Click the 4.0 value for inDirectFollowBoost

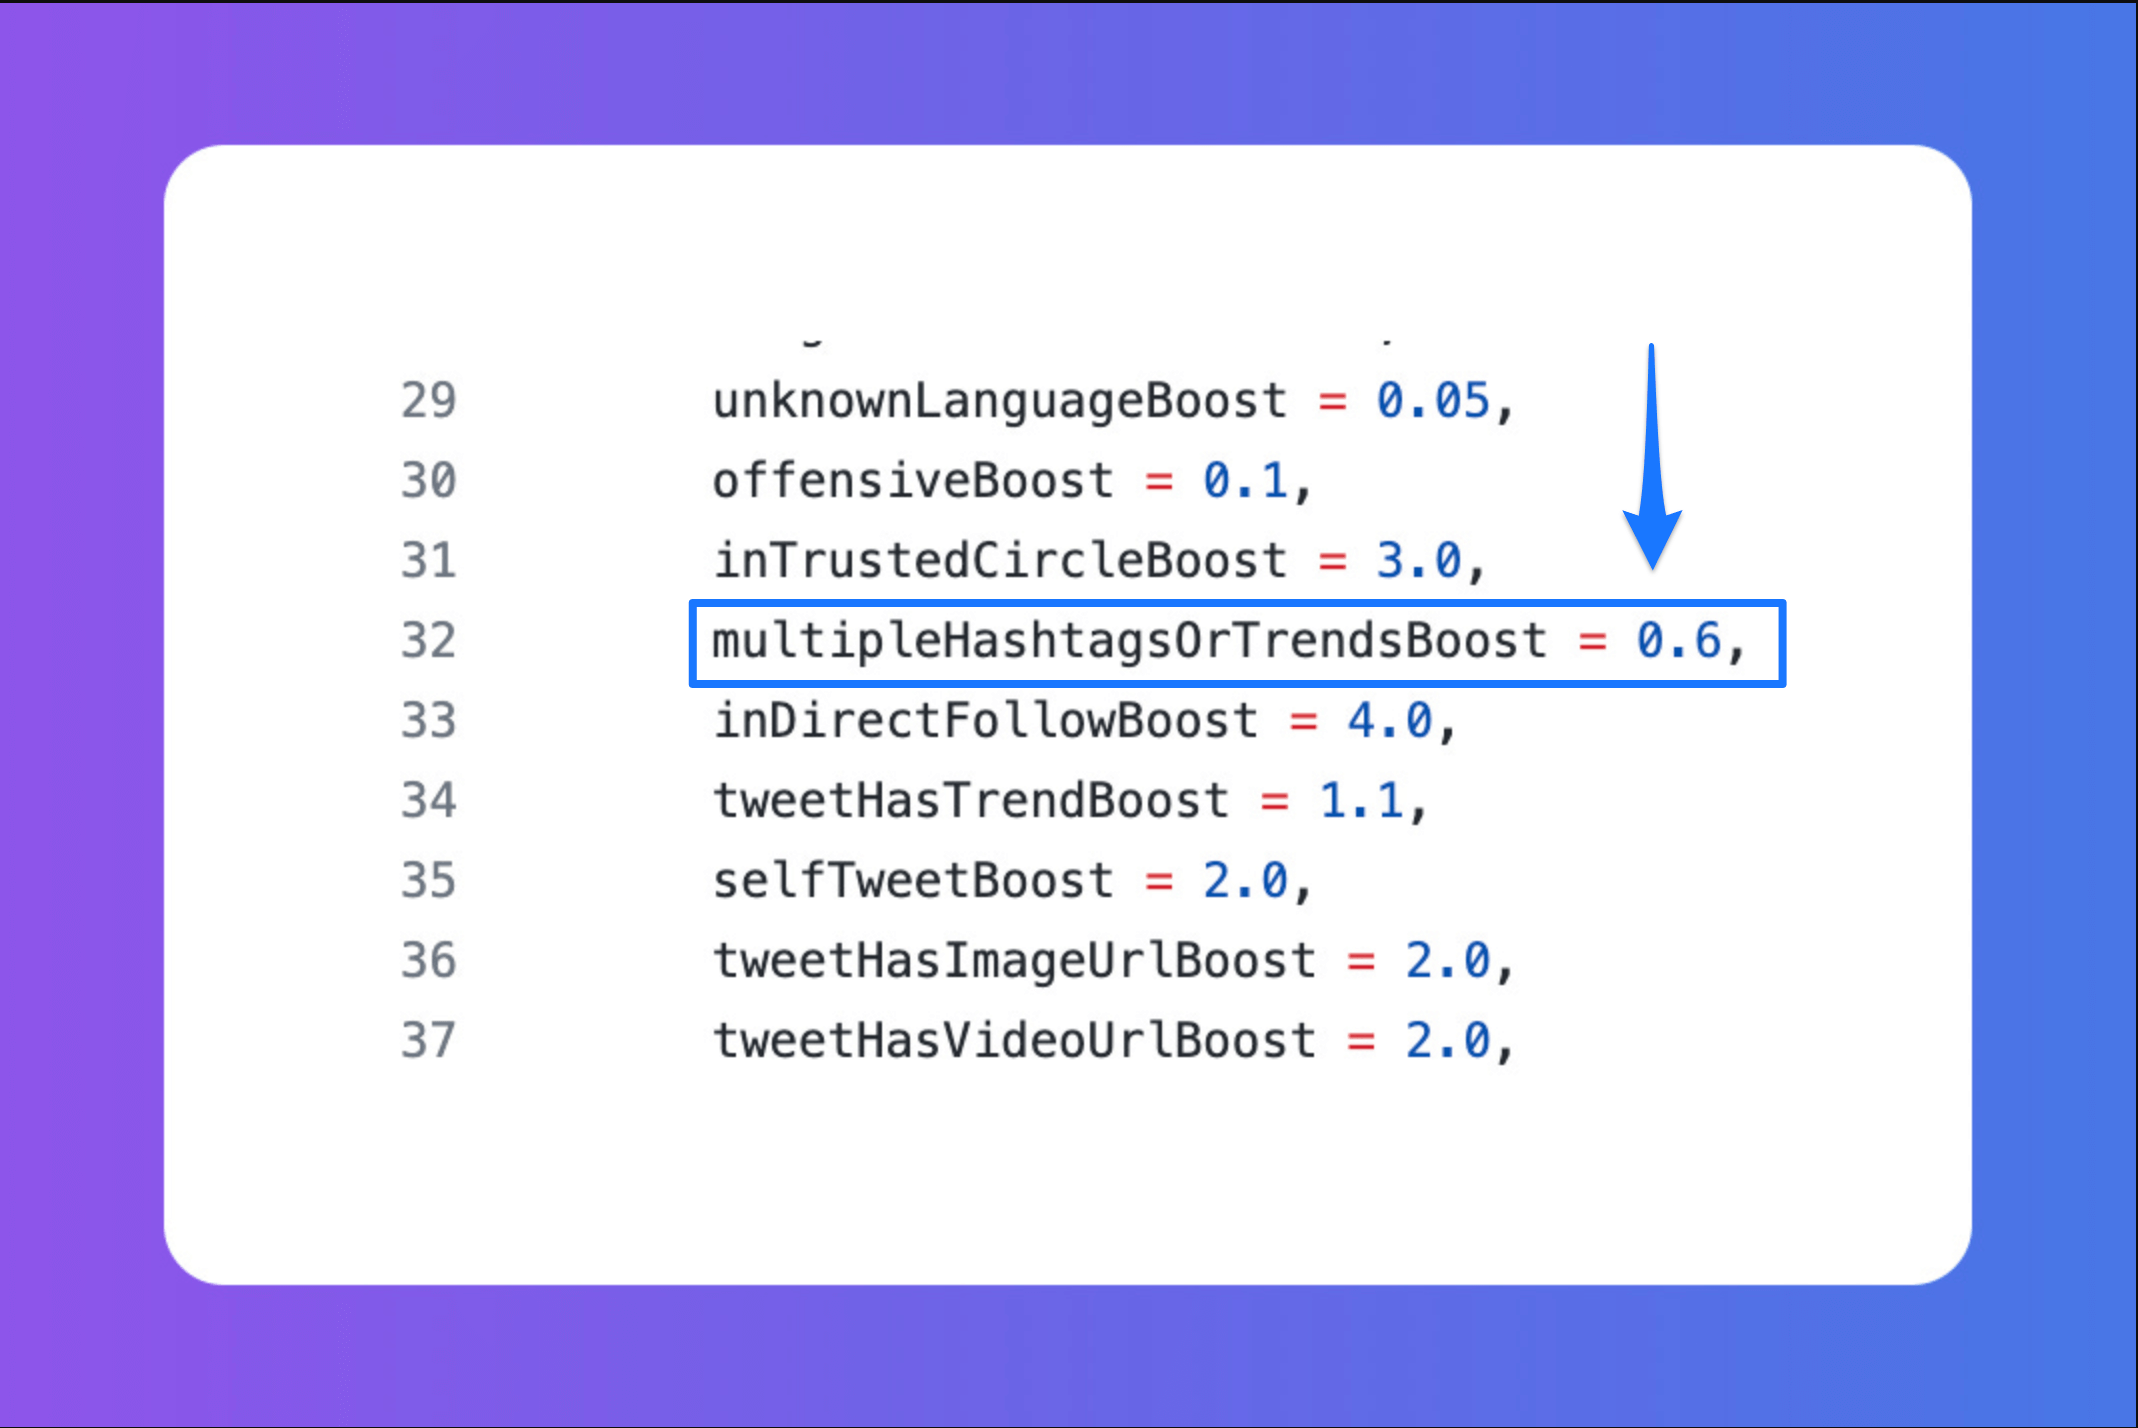tap(1390, 721)
